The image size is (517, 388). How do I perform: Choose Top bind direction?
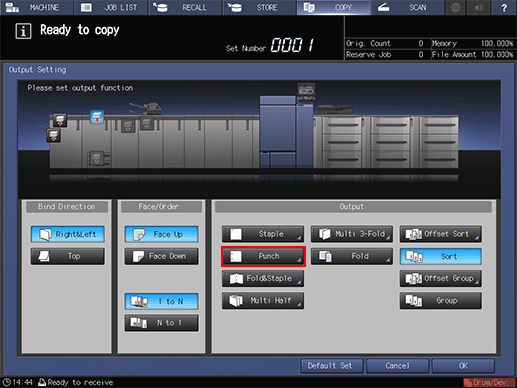click(x=68, y=256)
